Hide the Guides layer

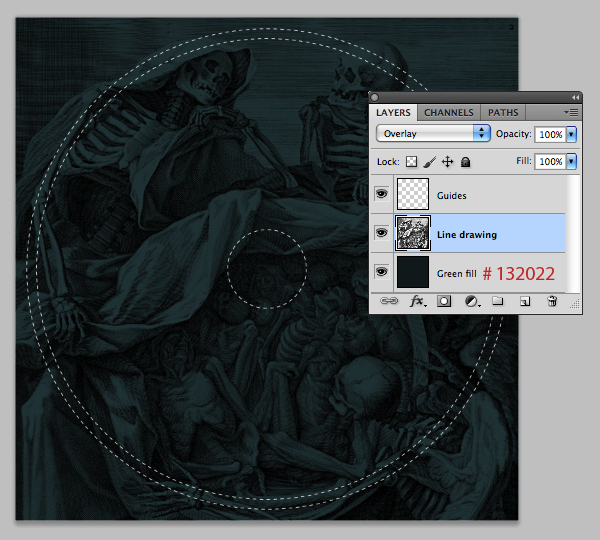(382, 194)
